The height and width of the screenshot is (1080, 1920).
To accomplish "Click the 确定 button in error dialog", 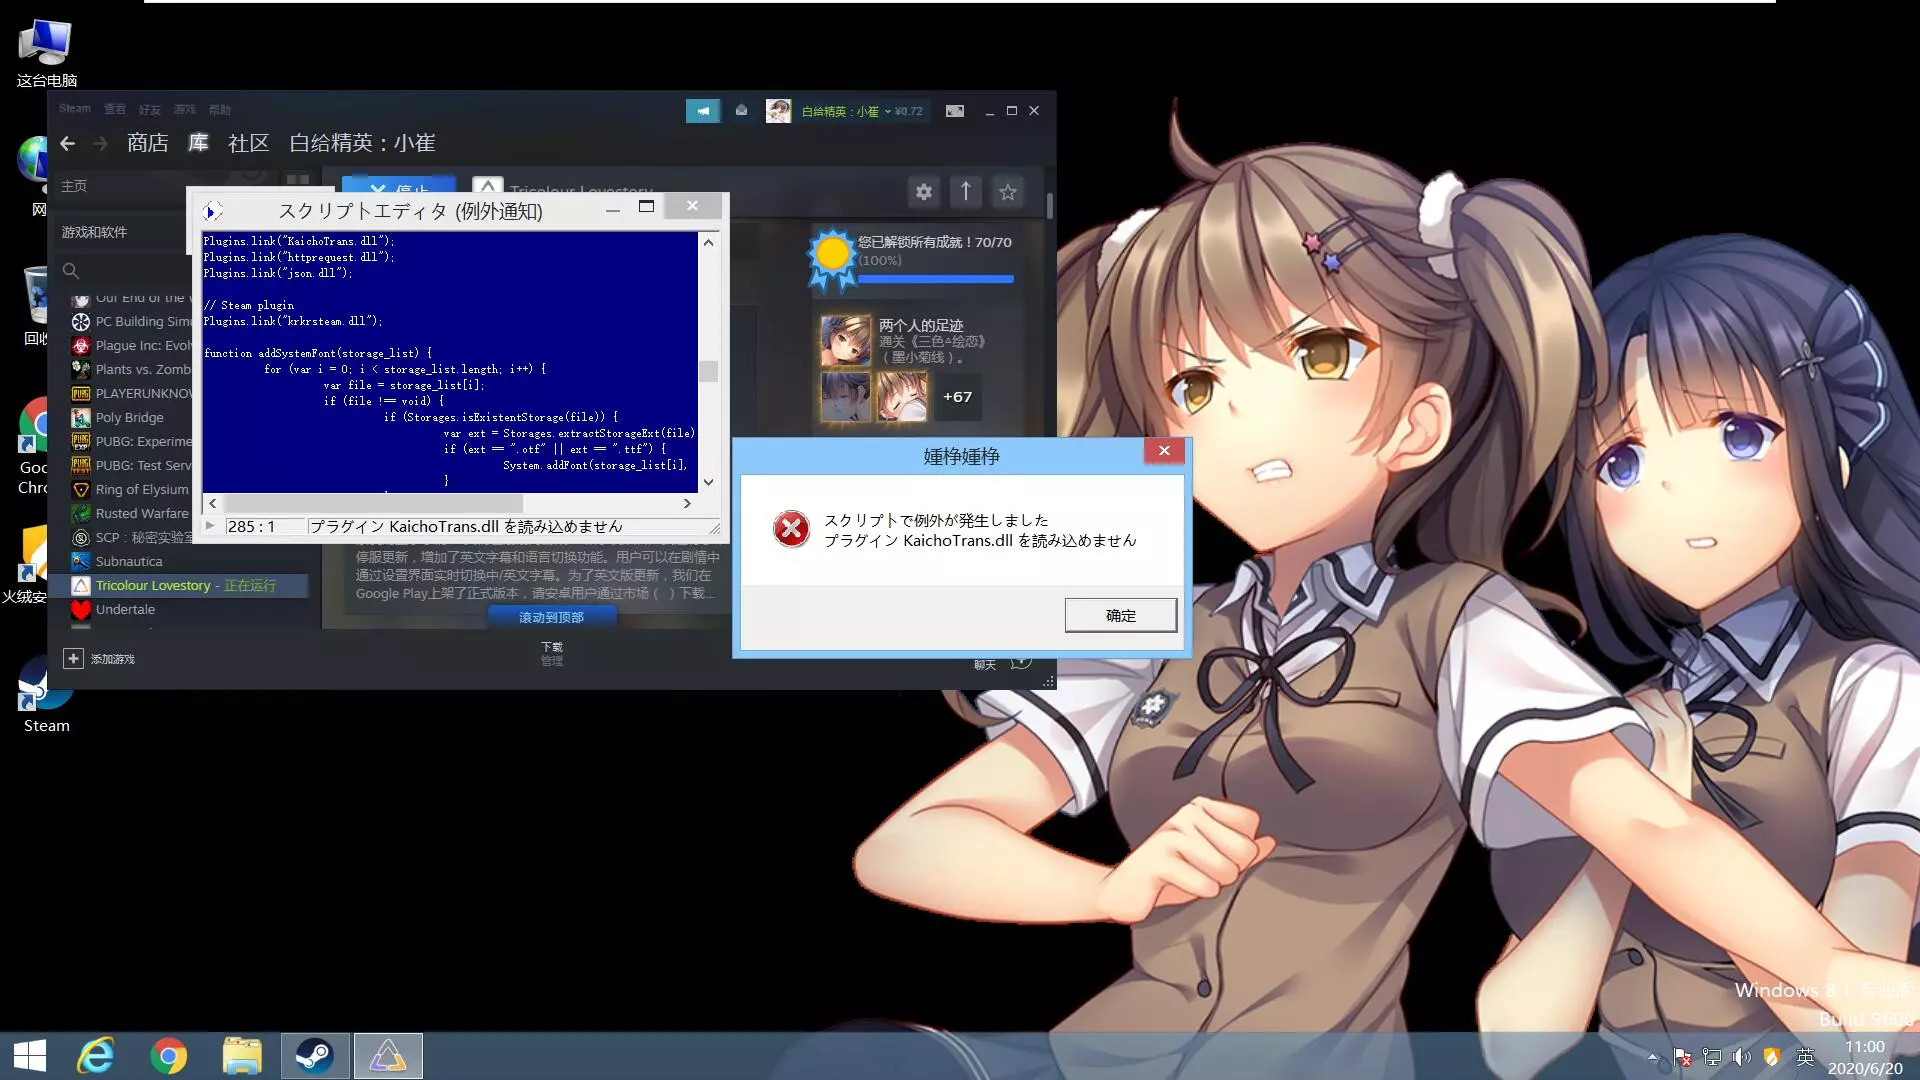I will [1120, 615].
